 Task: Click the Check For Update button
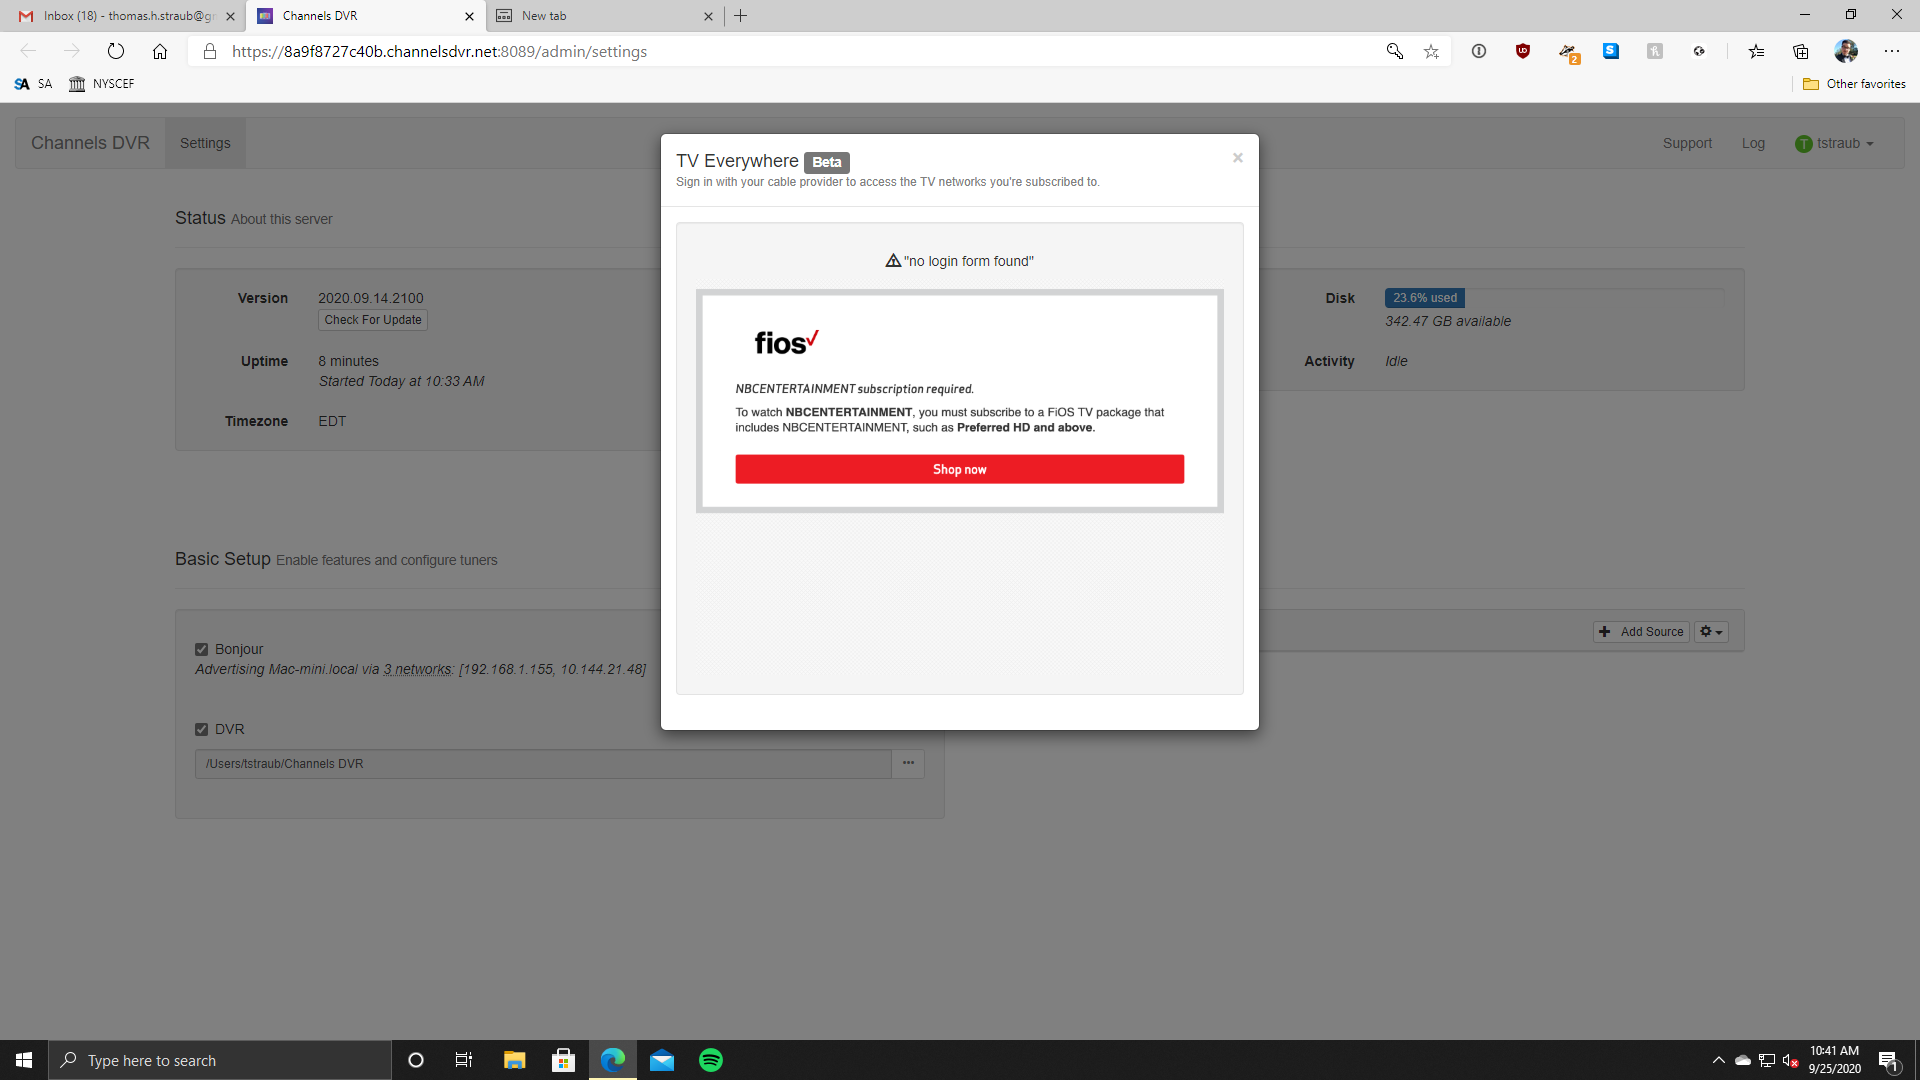(373, 320)
